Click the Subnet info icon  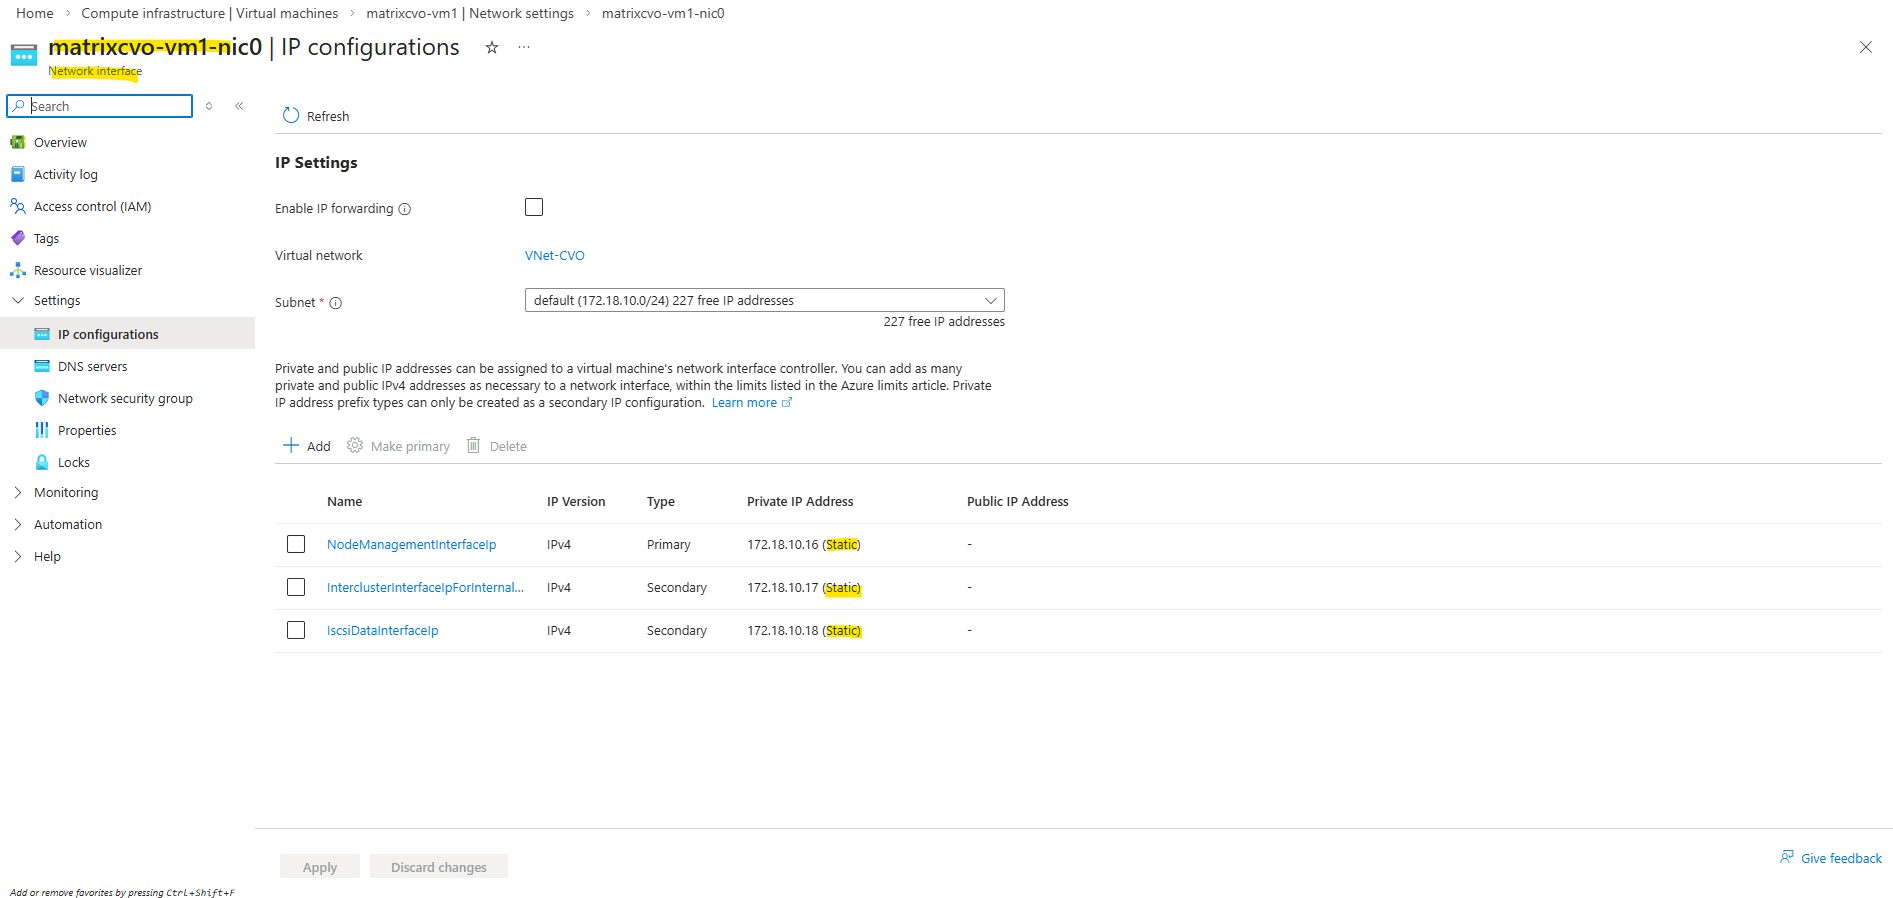tap(336, 303)
